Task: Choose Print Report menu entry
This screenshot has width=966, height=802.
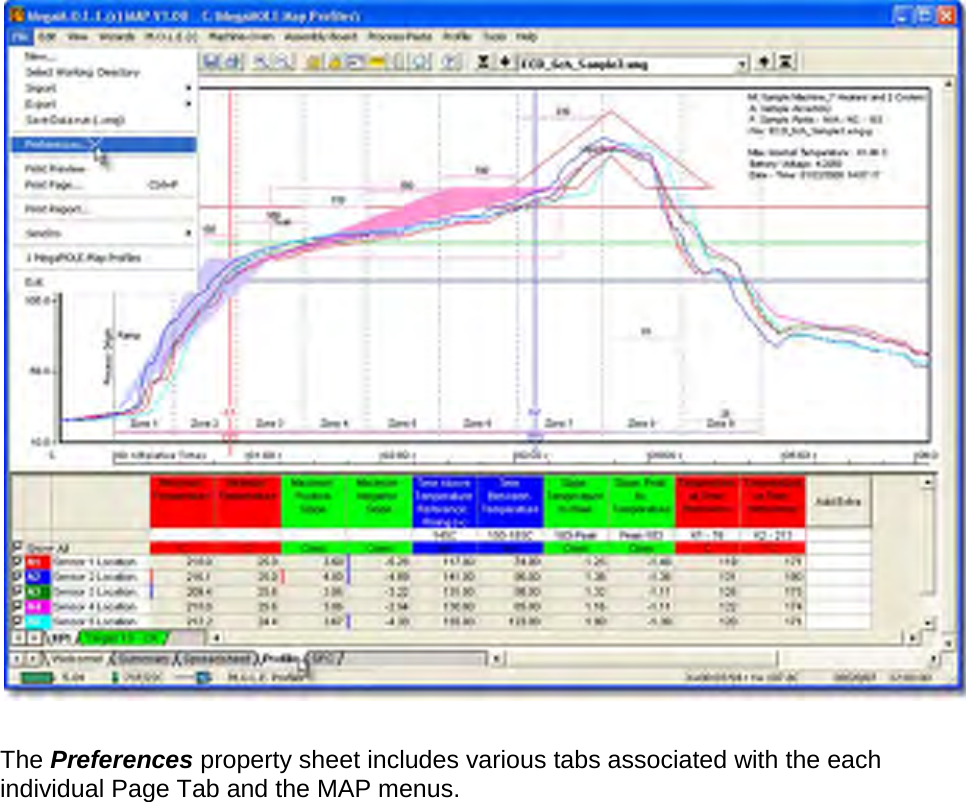Action: pos(104,209)
